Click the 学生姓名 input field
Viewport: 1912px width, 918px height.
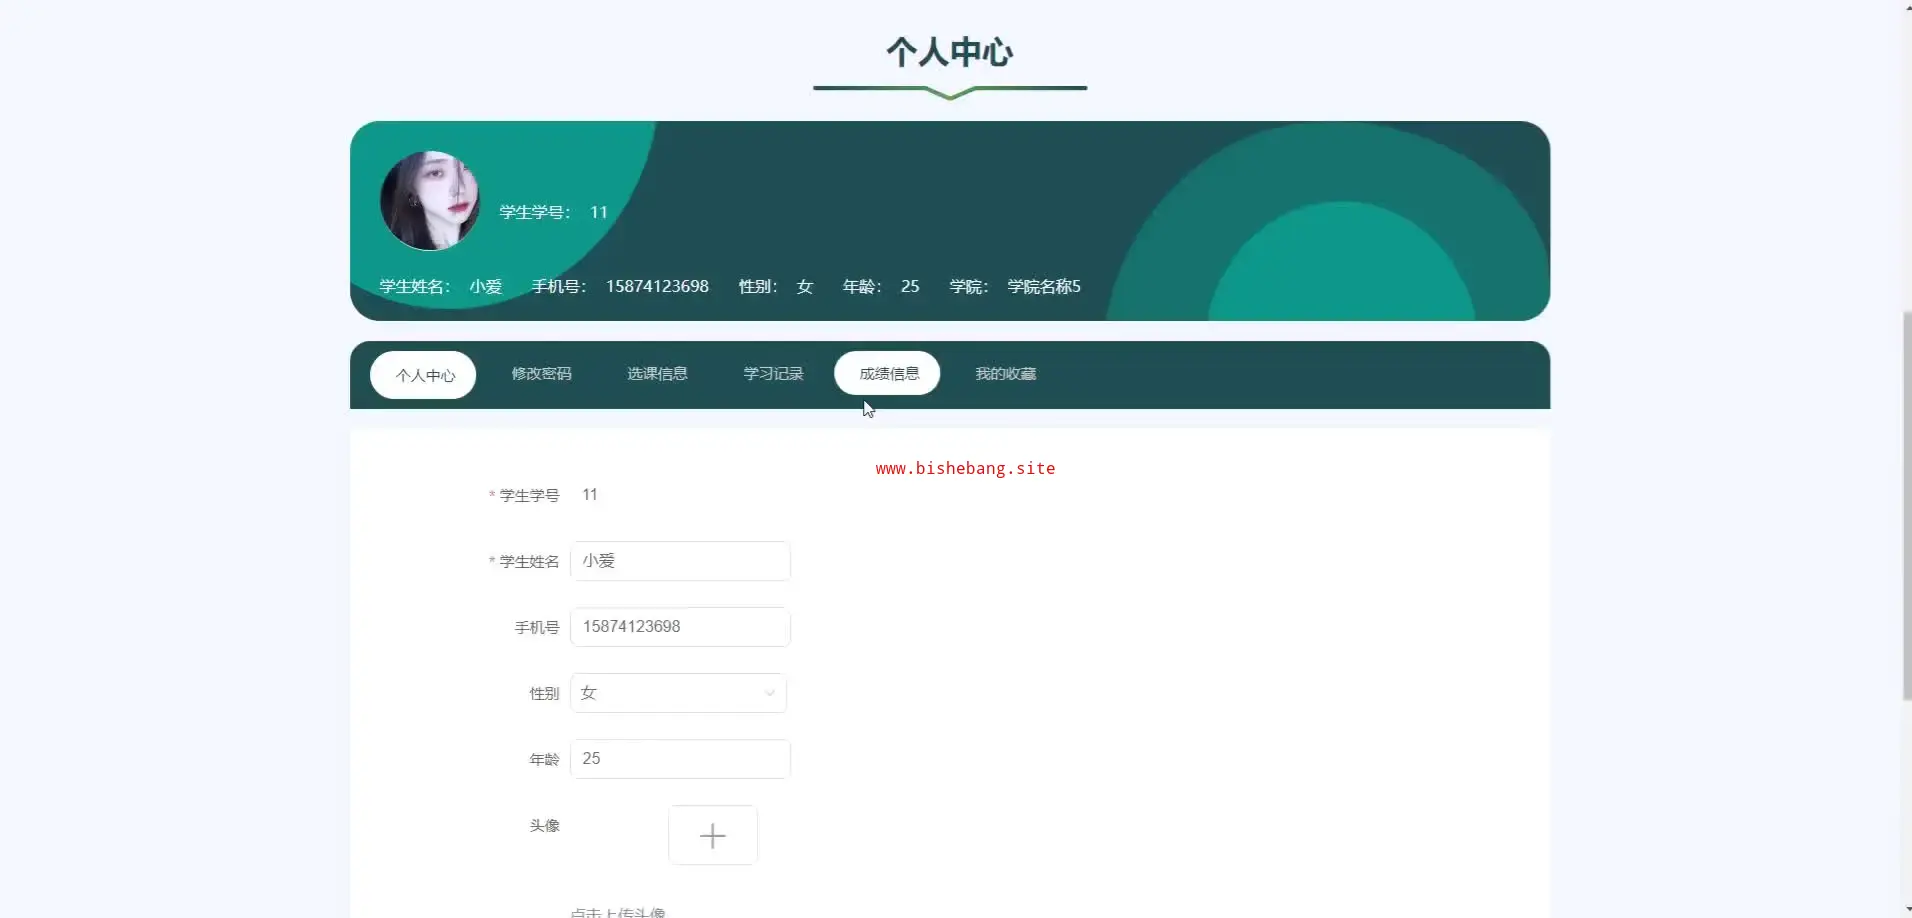pos(680,561)
